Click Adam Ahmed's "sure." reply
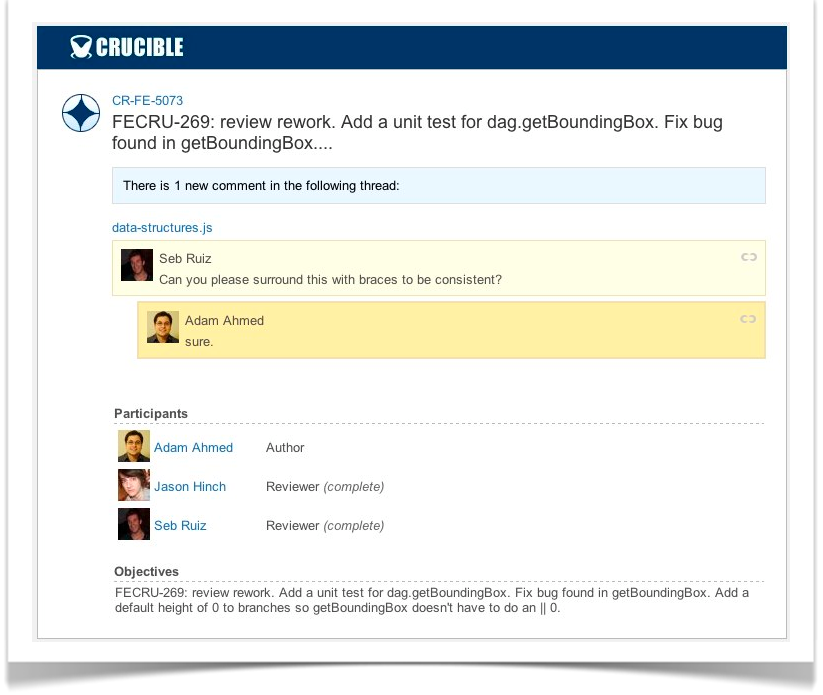 (199, 342)
